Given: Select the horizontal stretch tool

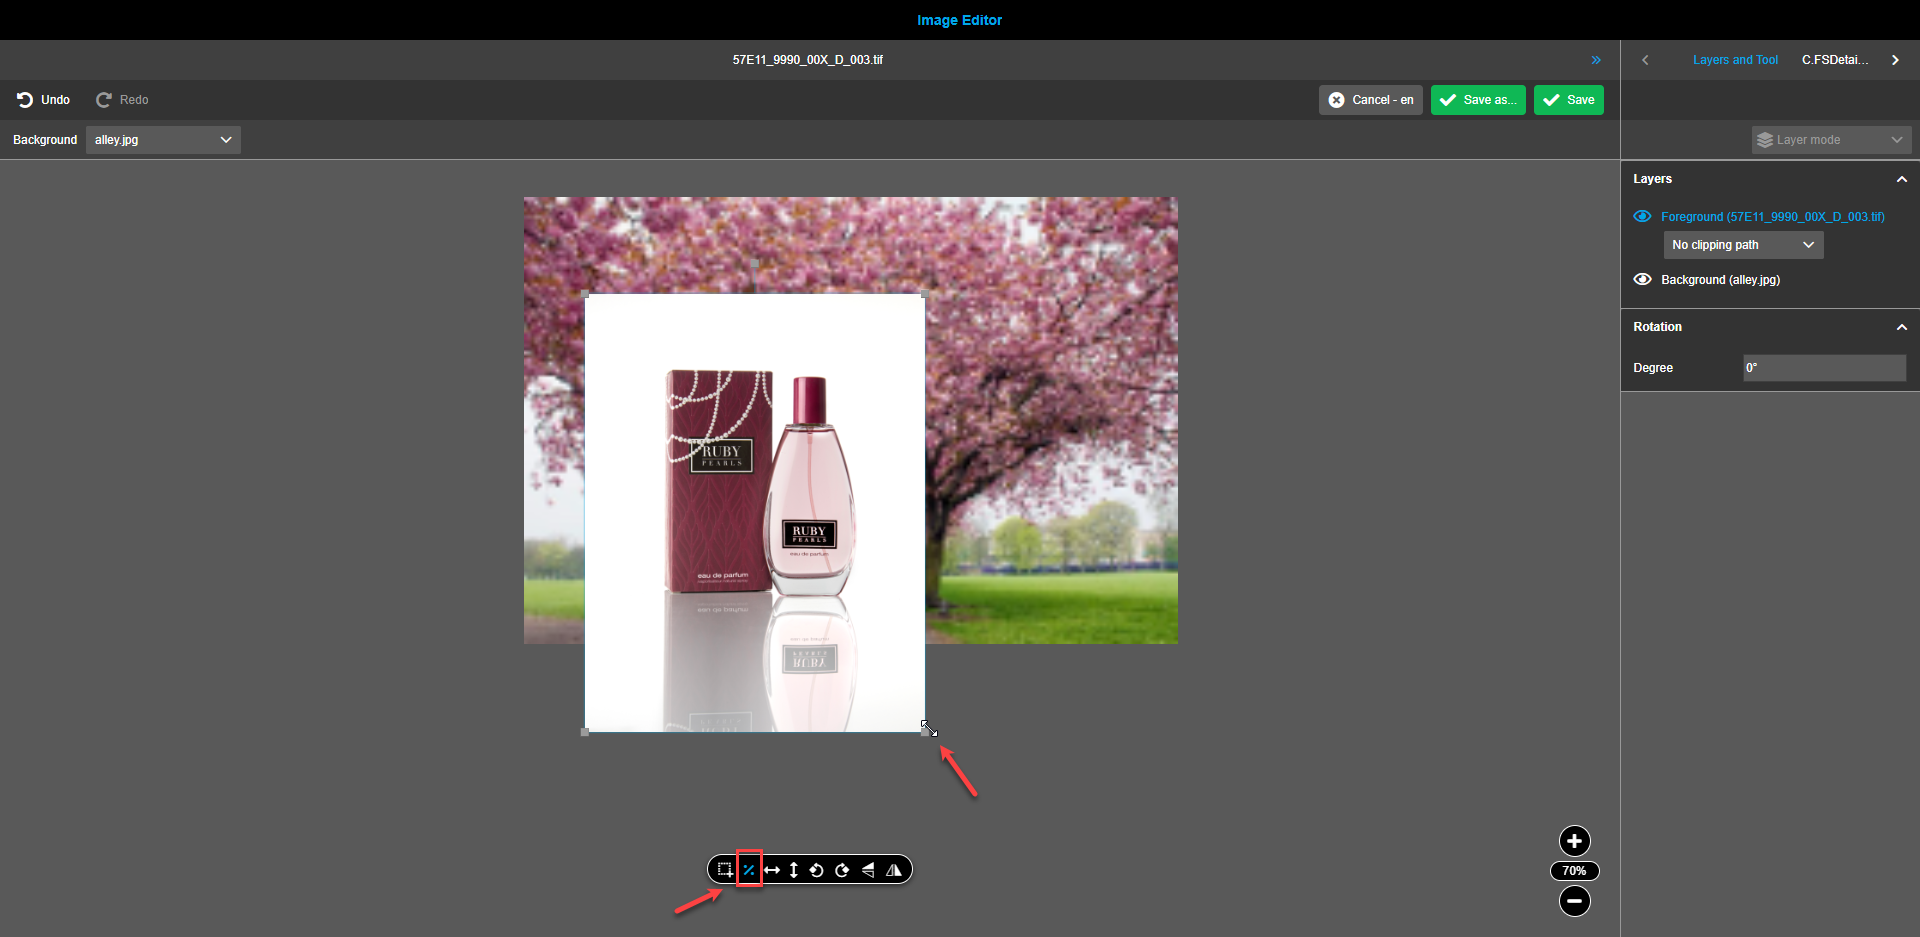Looking at the screenshot, I should pyautogui.click(x=772, y=869).
